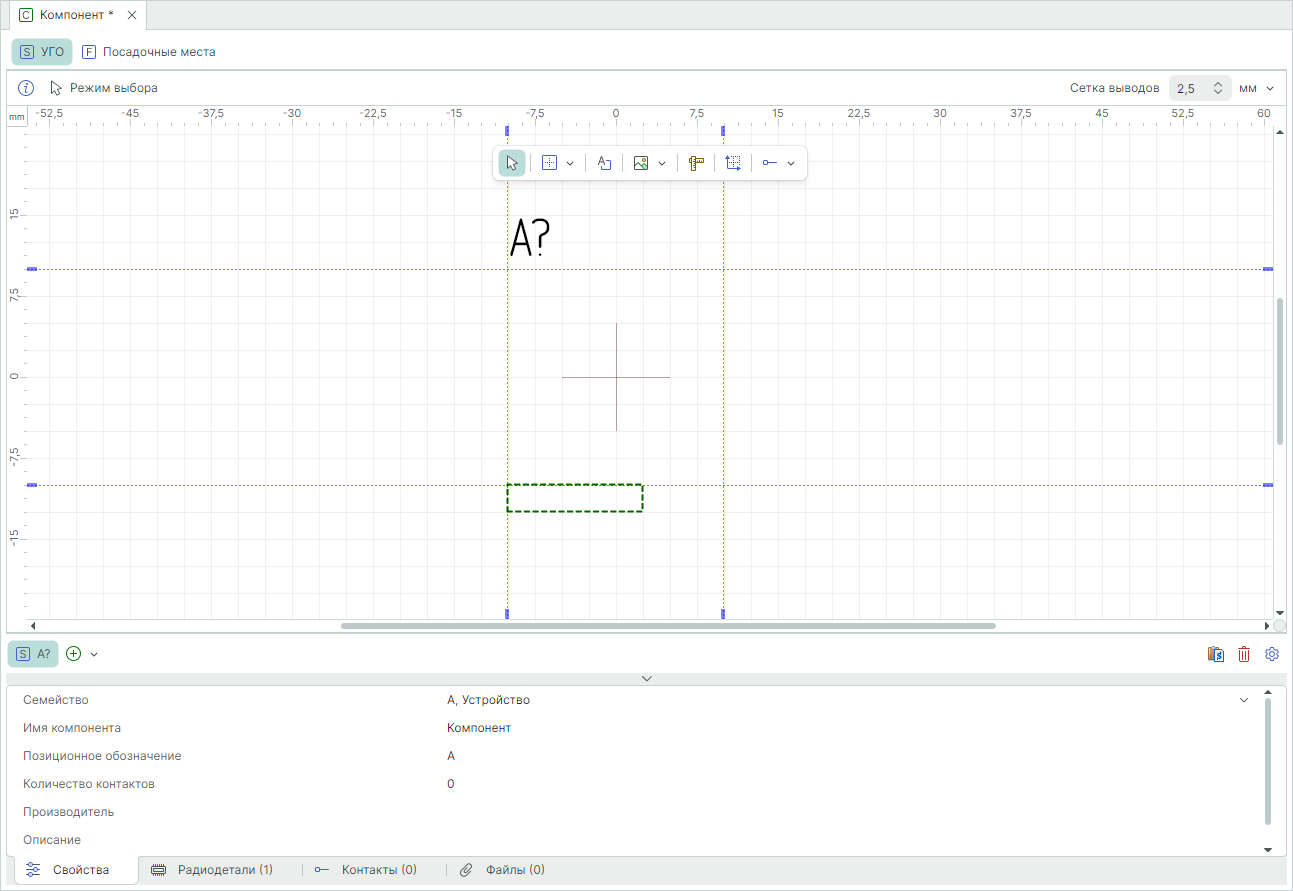Open the Контакты (0) tab

click(x=366, y=870)
